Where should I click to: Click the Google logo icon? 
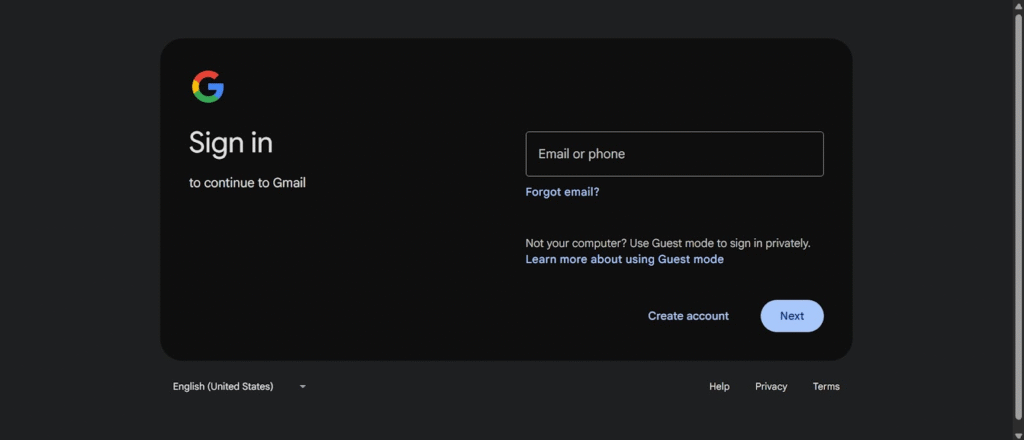point(208,87)
